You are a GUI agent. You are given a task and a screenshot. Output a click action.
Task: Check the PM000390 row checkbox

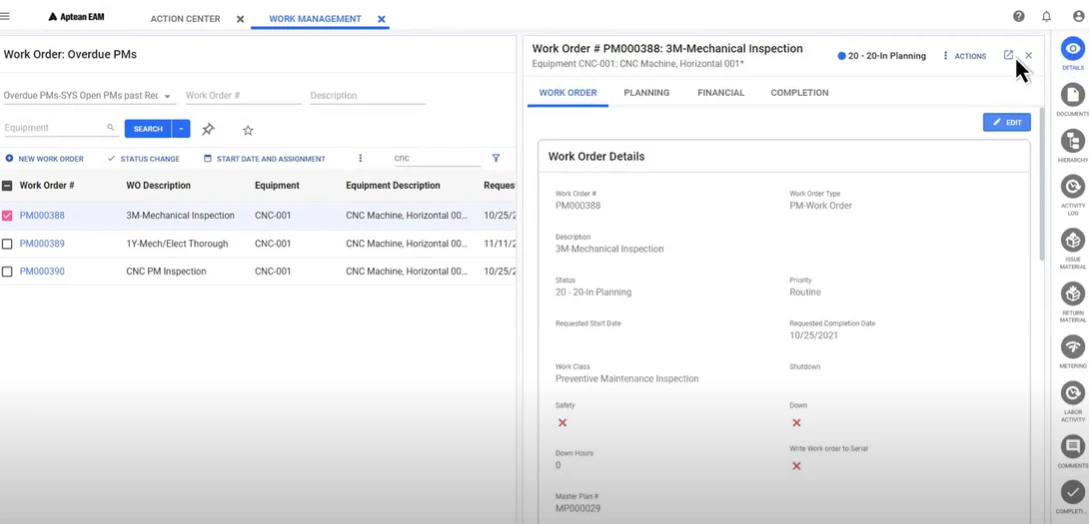(x=7, y=272)
